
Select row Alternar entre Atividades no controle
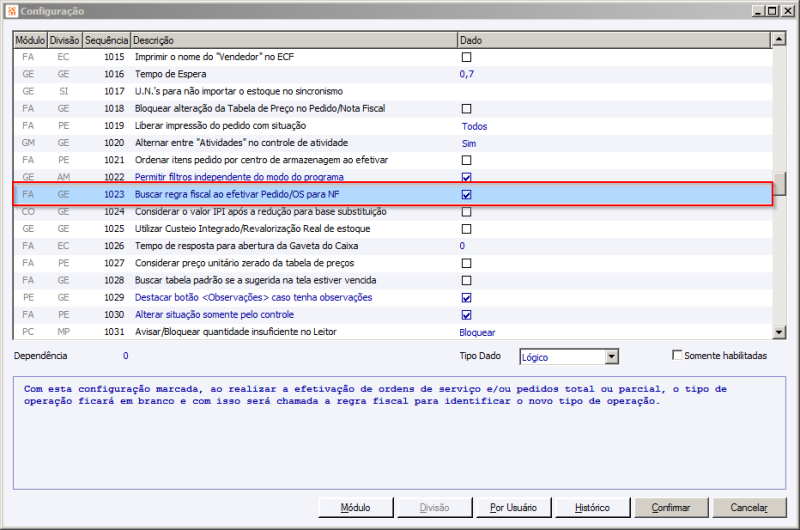[392, 143]
